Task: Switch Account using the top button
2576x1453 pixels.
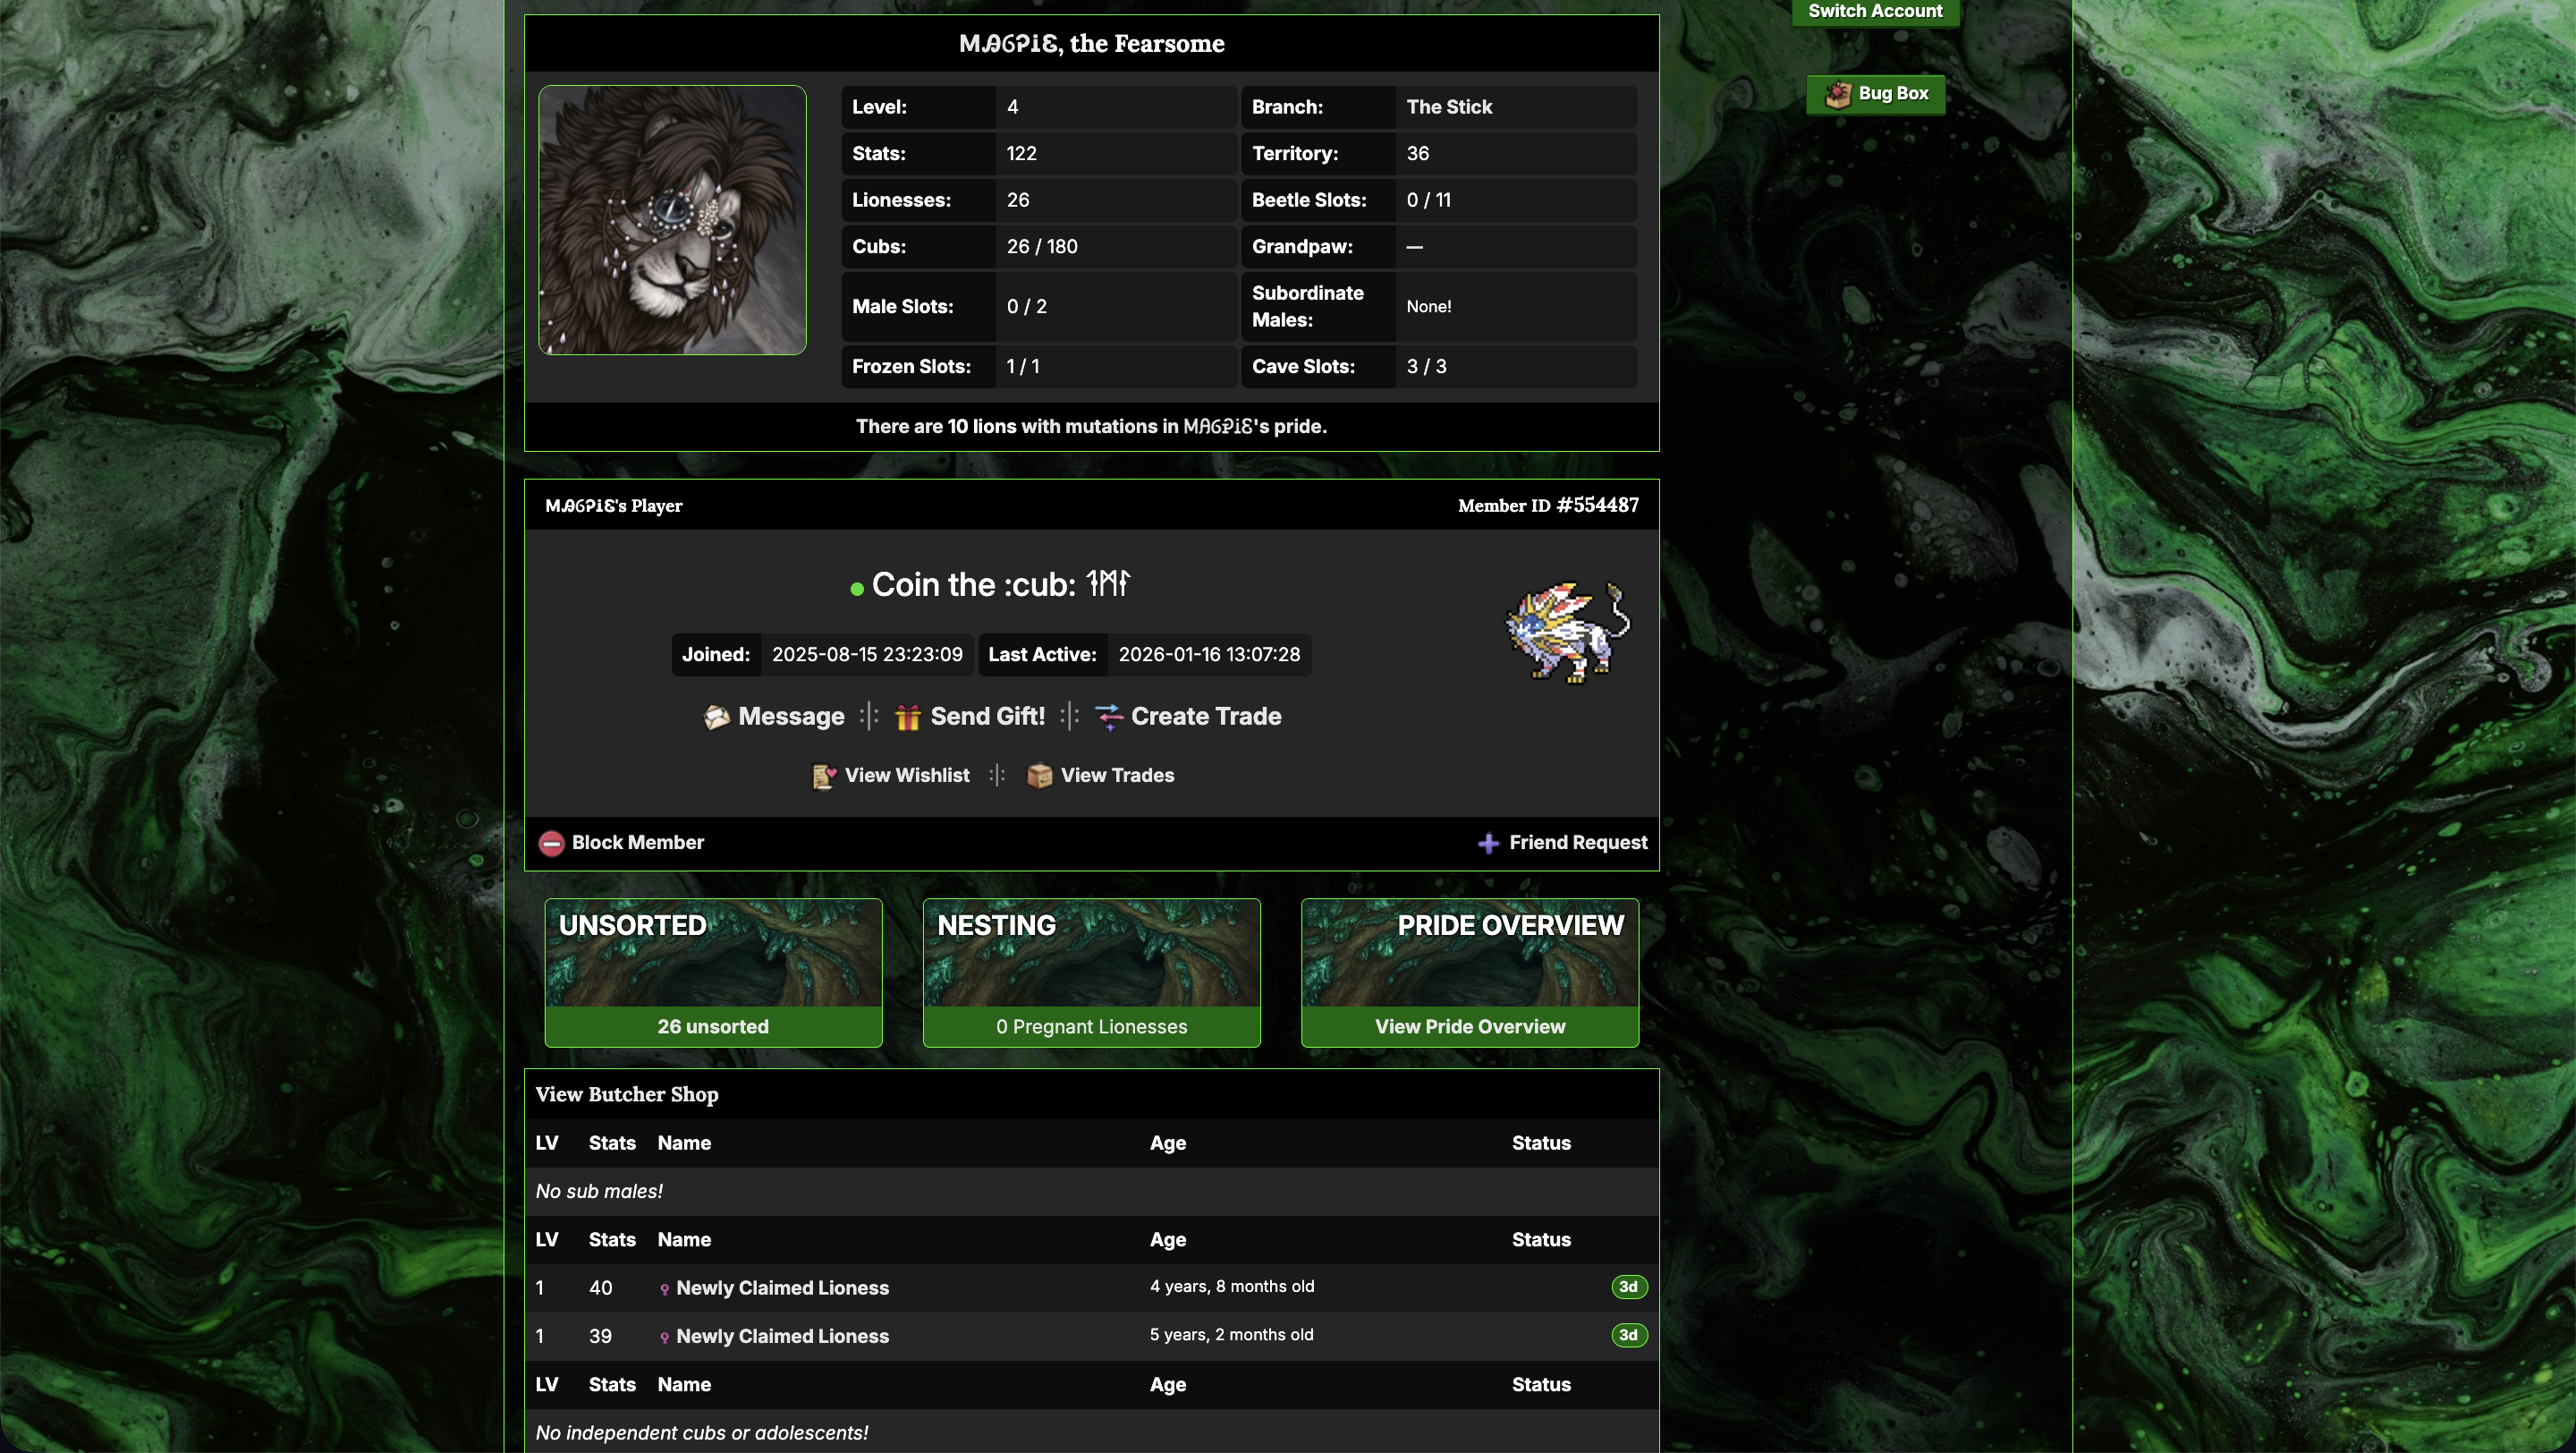Action: pos(1875,12)
